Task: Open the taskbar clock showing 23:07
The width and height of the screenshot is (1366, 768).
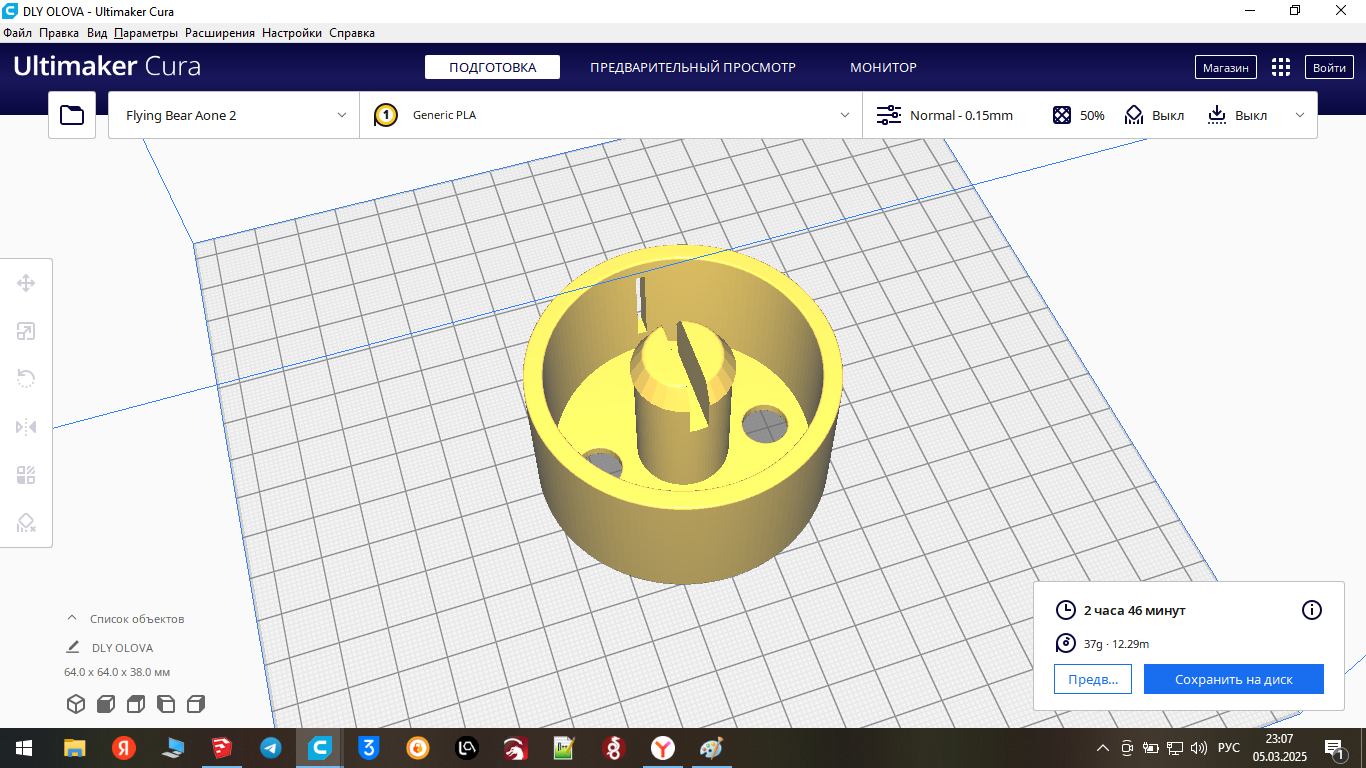Action: click(1279, 747)
